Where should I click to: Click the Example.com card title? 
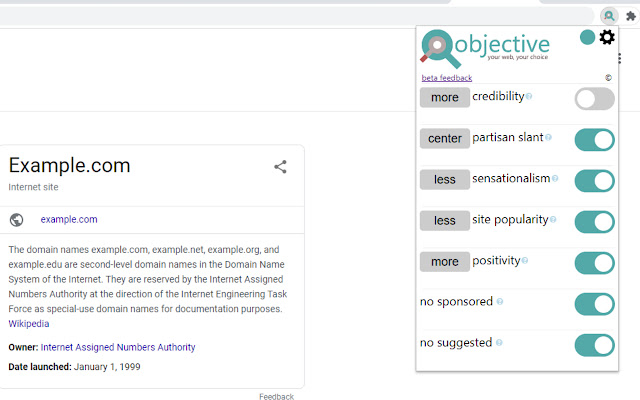pyautogui.click(x=69, y=165)
